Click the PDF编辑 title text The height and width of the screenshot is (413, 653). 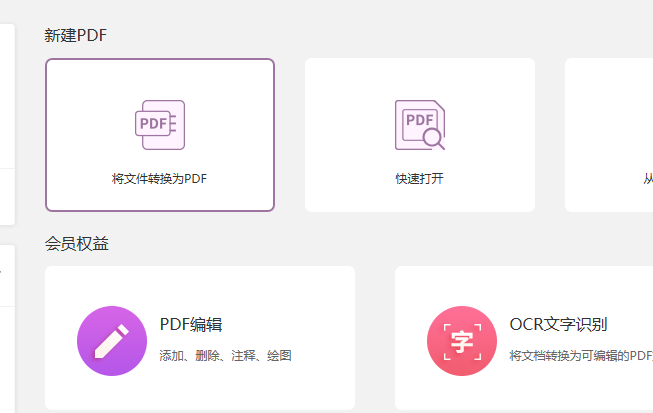191,324
